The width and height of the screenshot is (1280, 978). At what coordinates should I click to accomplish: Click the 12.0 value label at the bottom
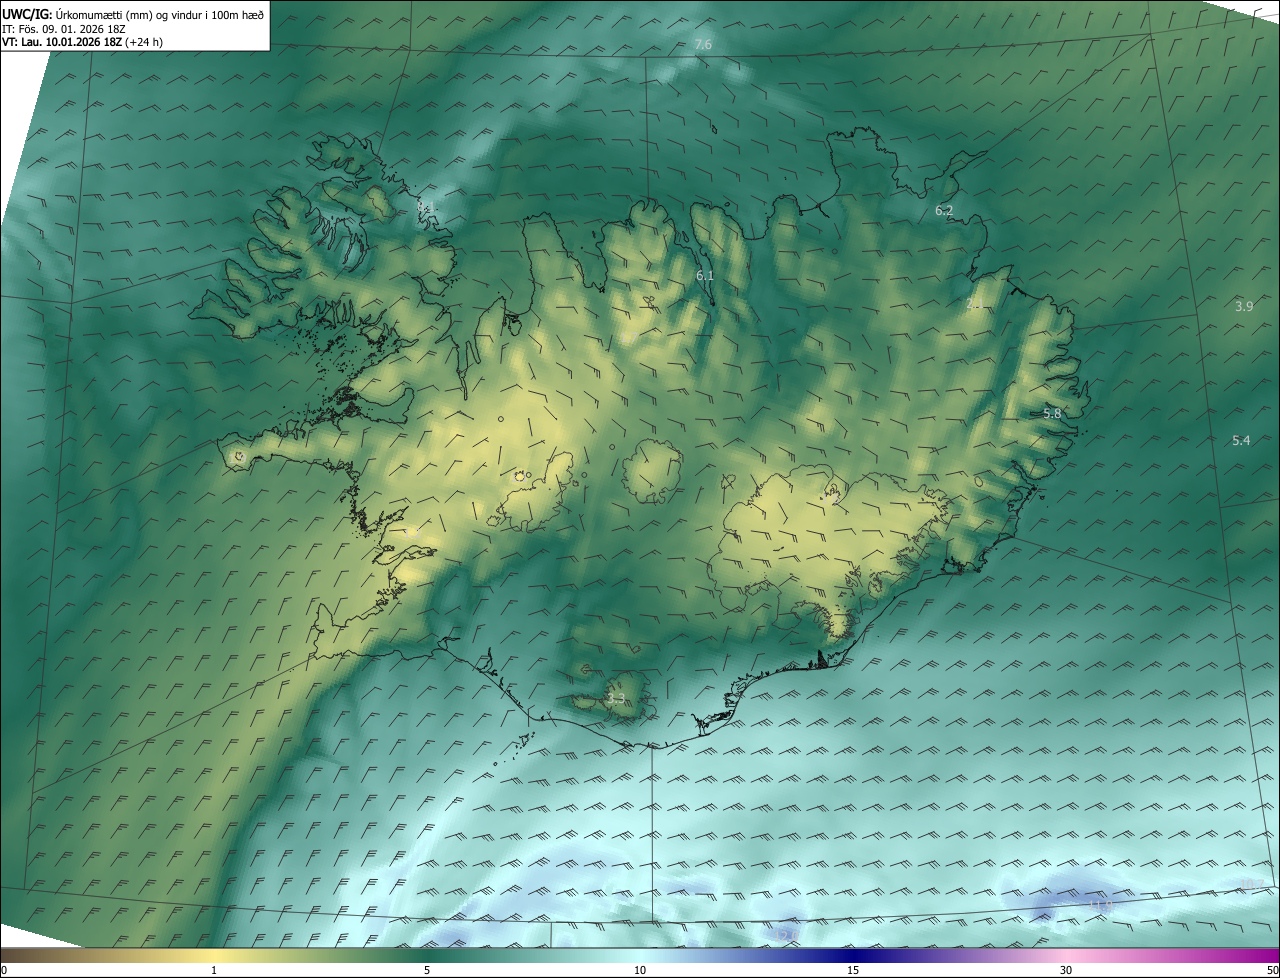pos(787,934)
